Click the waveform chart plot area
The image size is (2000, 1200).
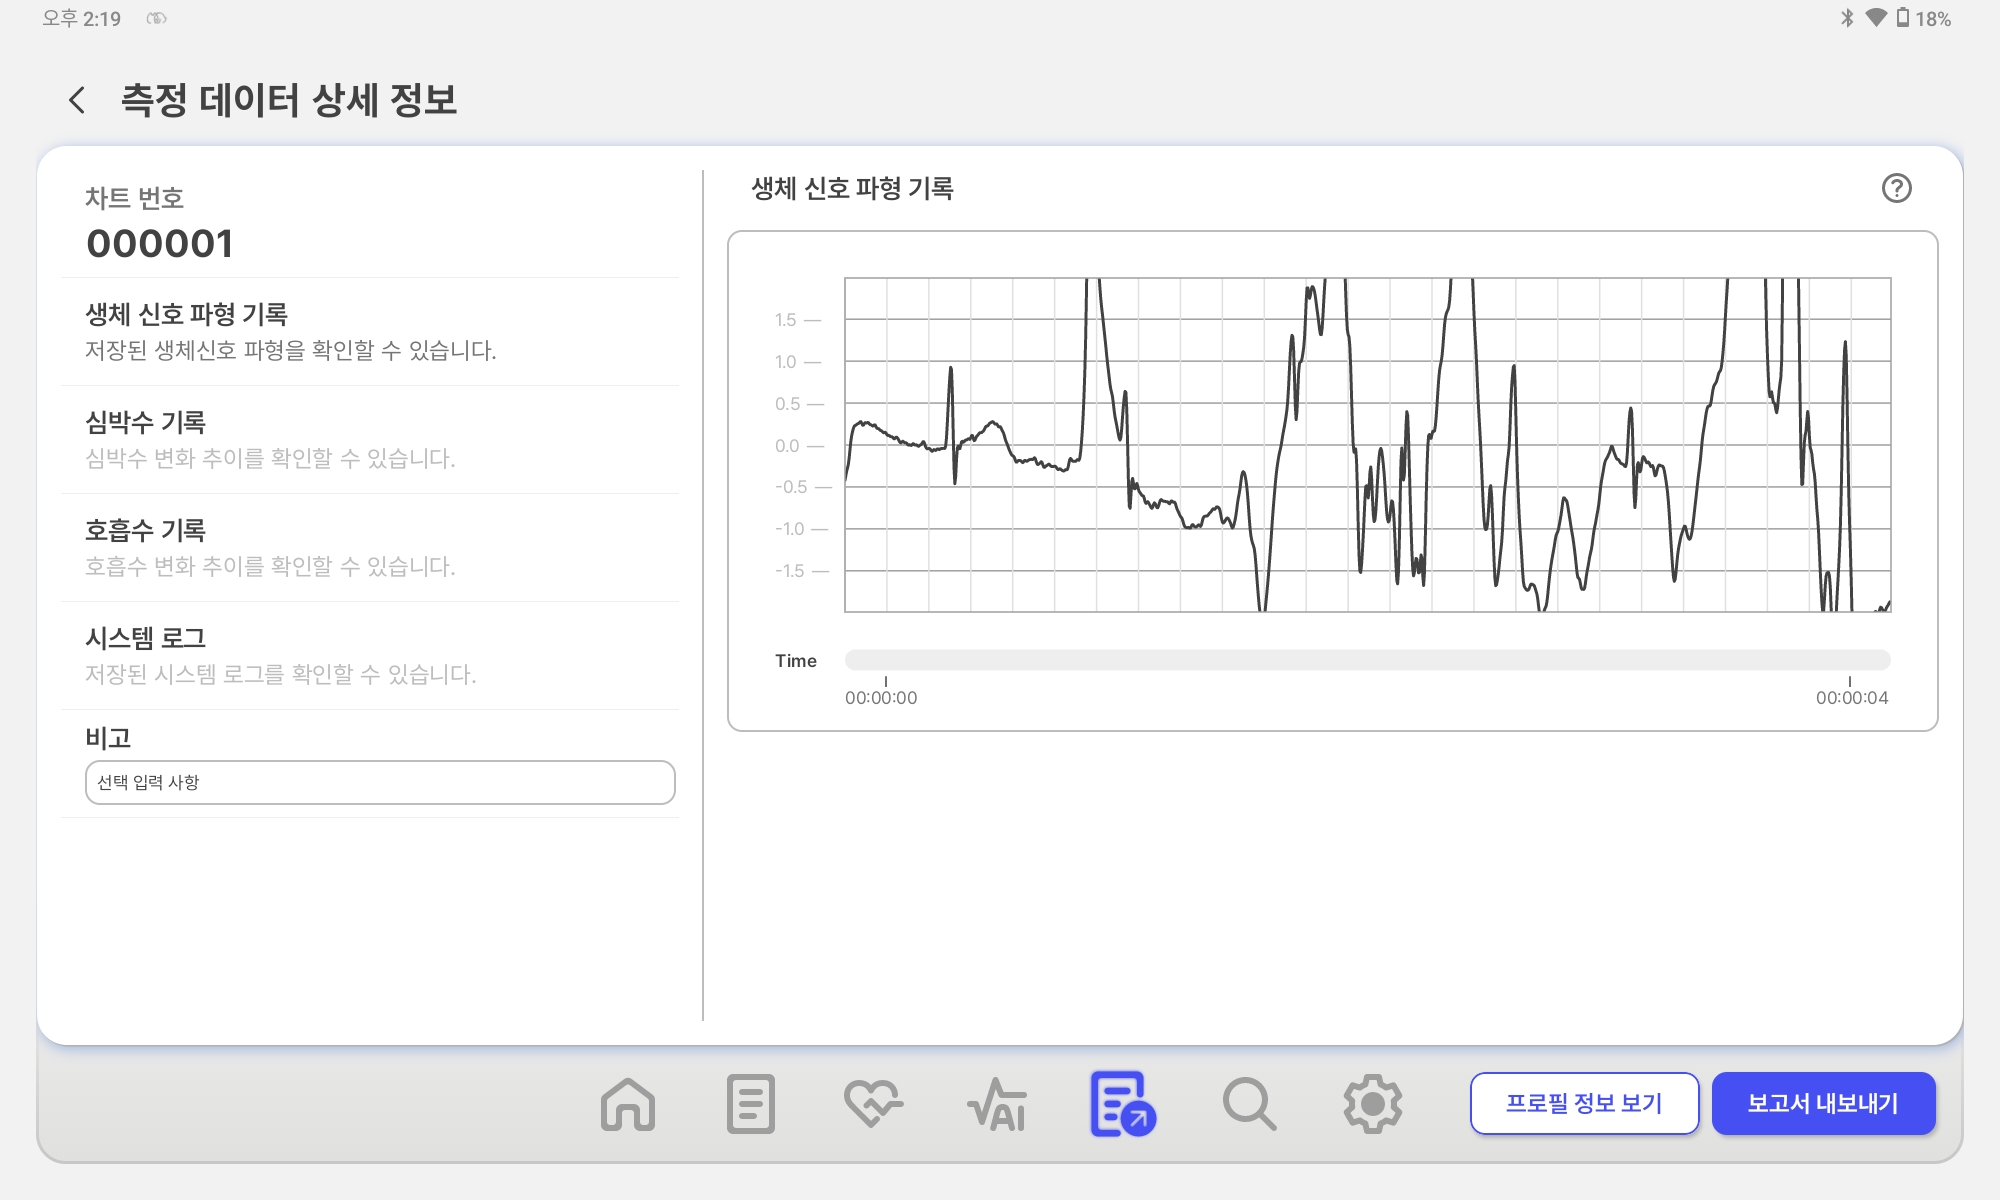(1367, 445)
